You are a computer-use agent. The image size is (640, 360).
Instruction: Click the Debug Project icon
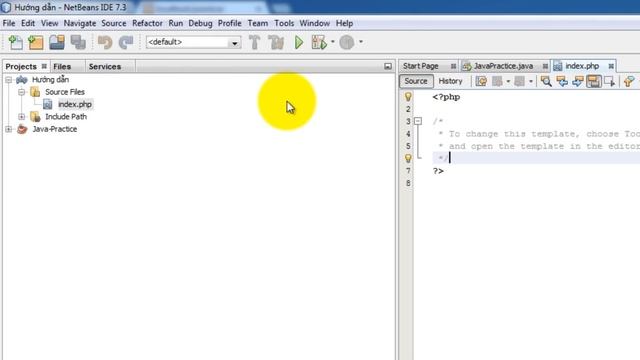(x=319, y=42)
